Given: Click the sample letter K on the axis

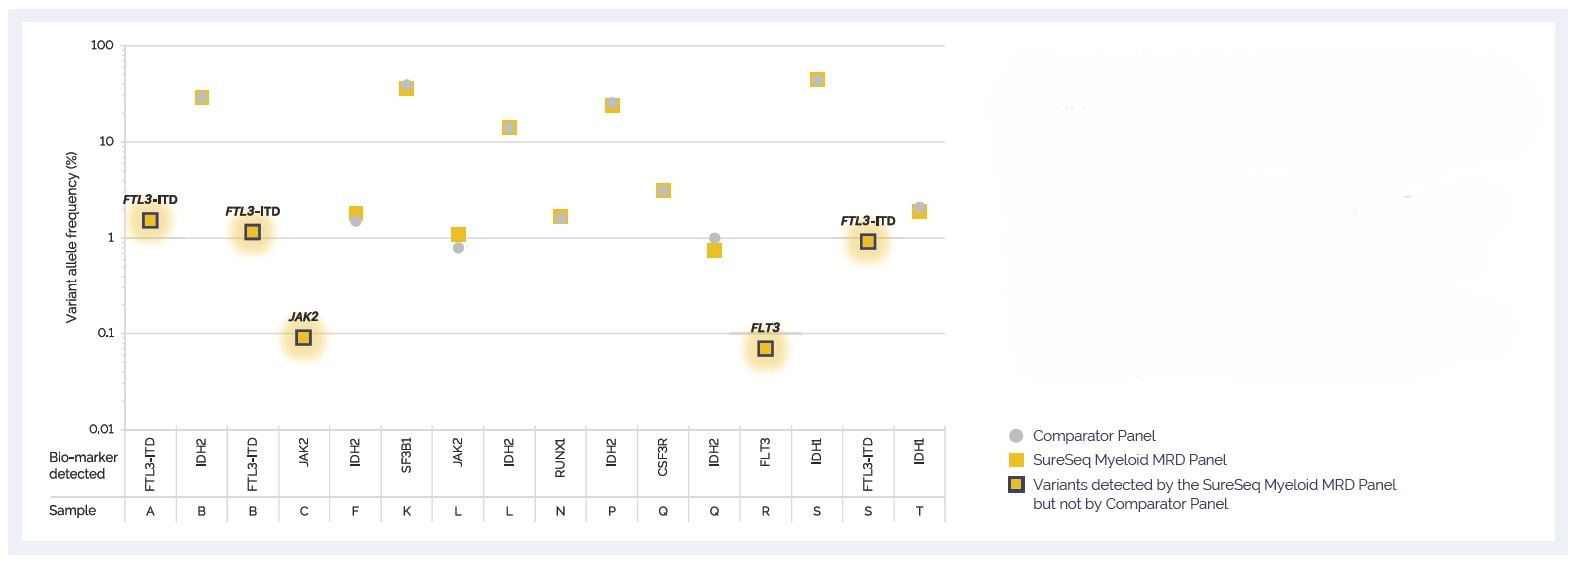Looking at the screenshot, I should [x=406, y=511].
